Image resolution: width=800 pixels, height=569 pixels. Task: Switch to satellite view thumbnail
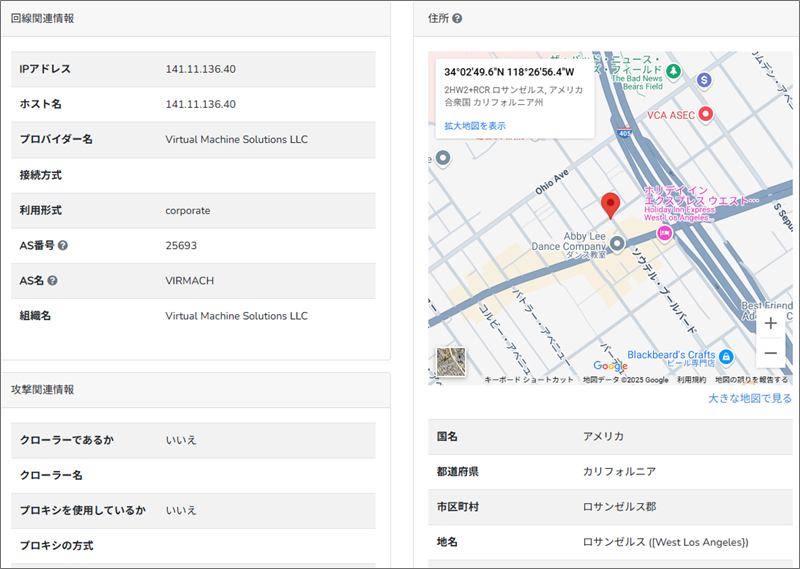(x=452, y=361)
